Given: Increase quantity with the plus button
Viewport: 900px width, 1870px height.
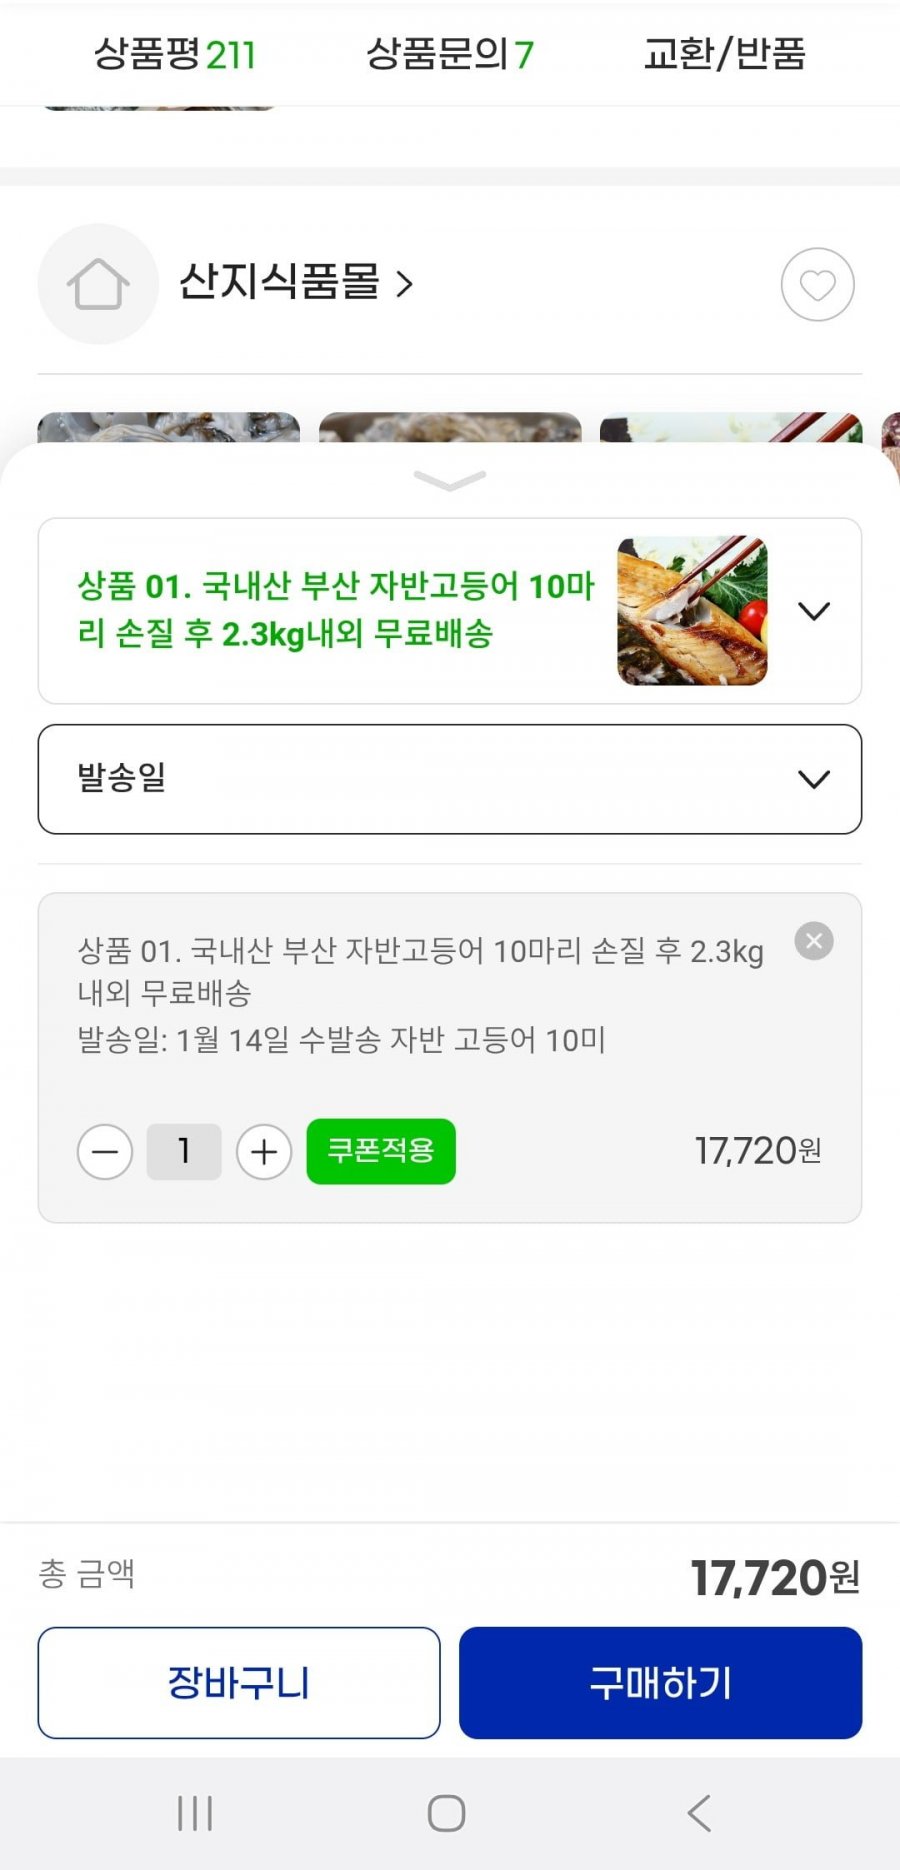Looking at the screenshot, I should pyautogui.click(x=264, y=1152).
